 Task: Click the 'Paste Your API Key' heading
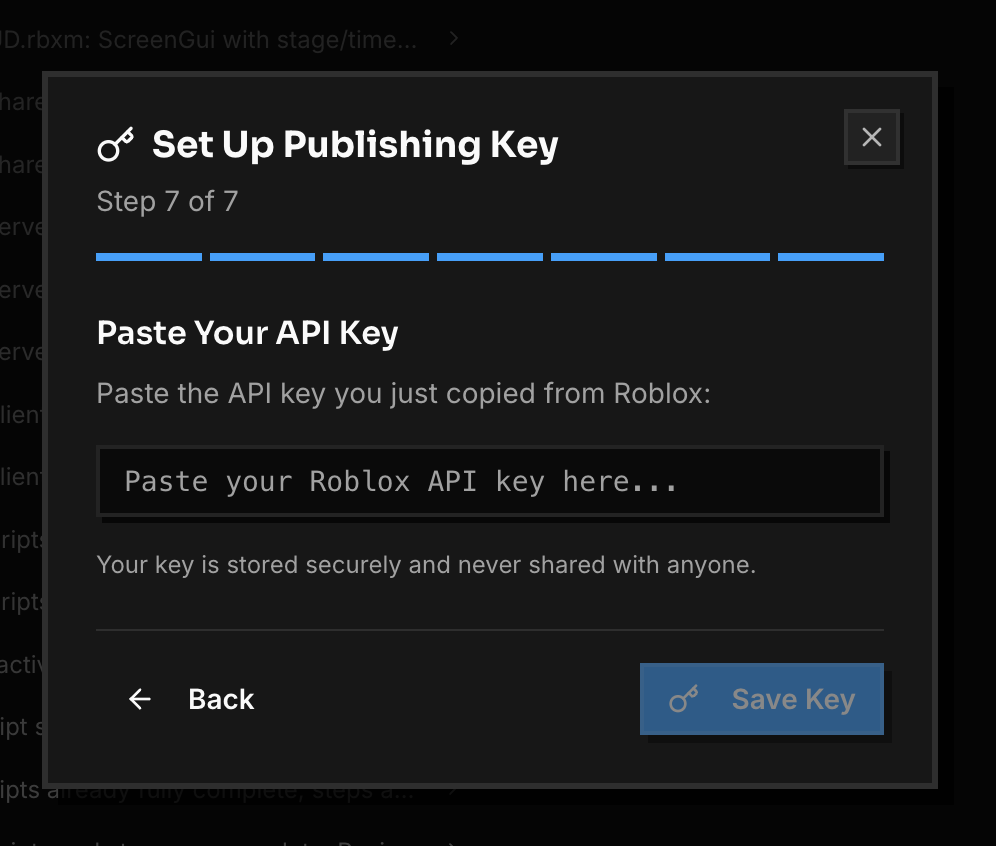pos(248,333)
